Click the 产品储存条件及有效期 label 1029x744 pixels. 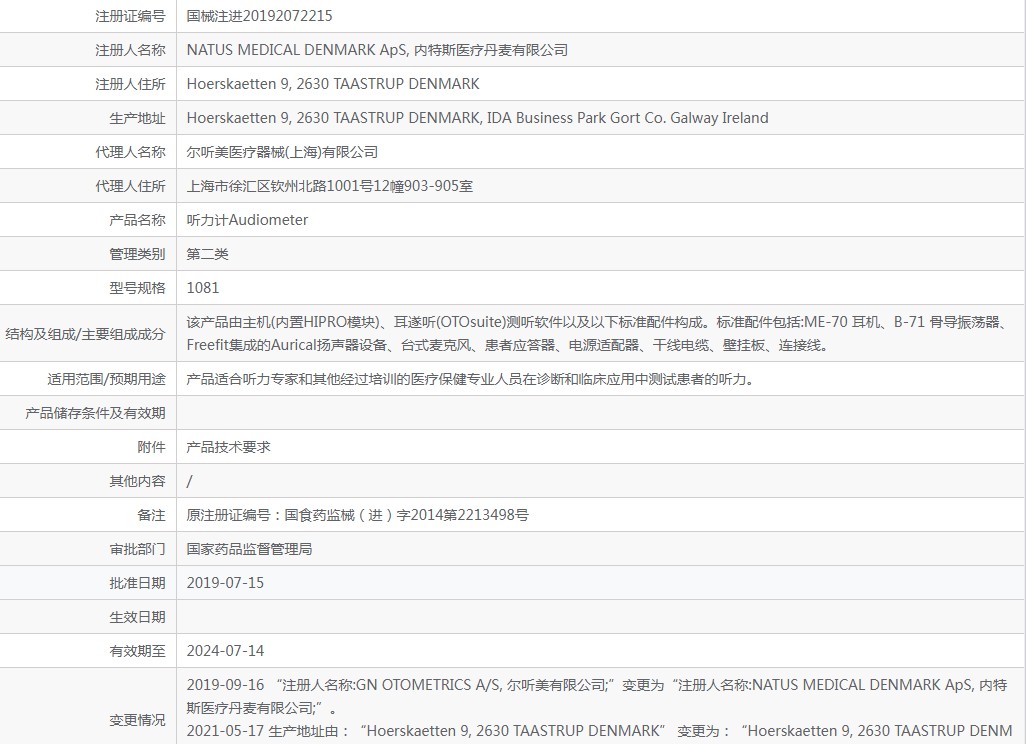95,413
